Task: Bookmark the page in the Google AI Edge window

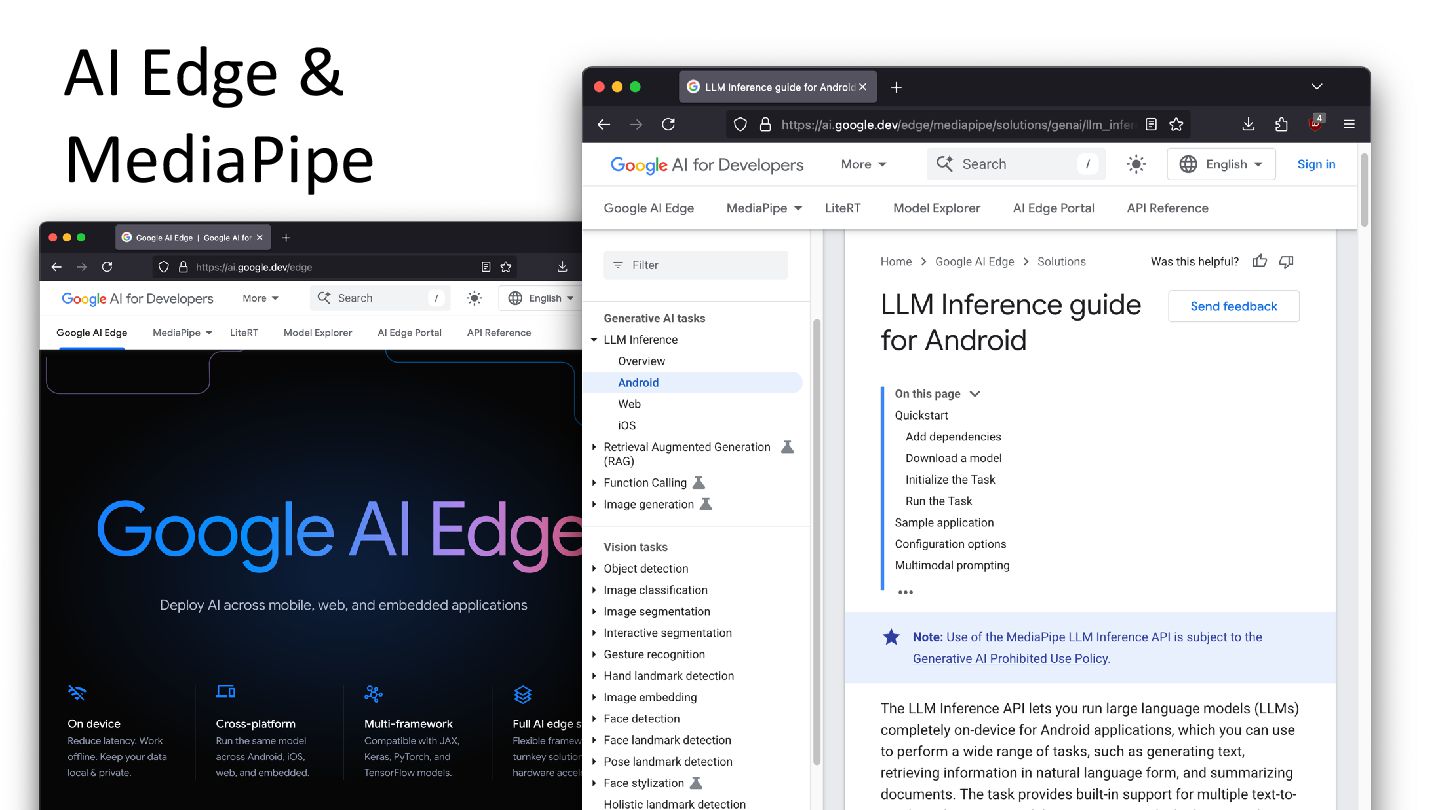Action: 506,267
